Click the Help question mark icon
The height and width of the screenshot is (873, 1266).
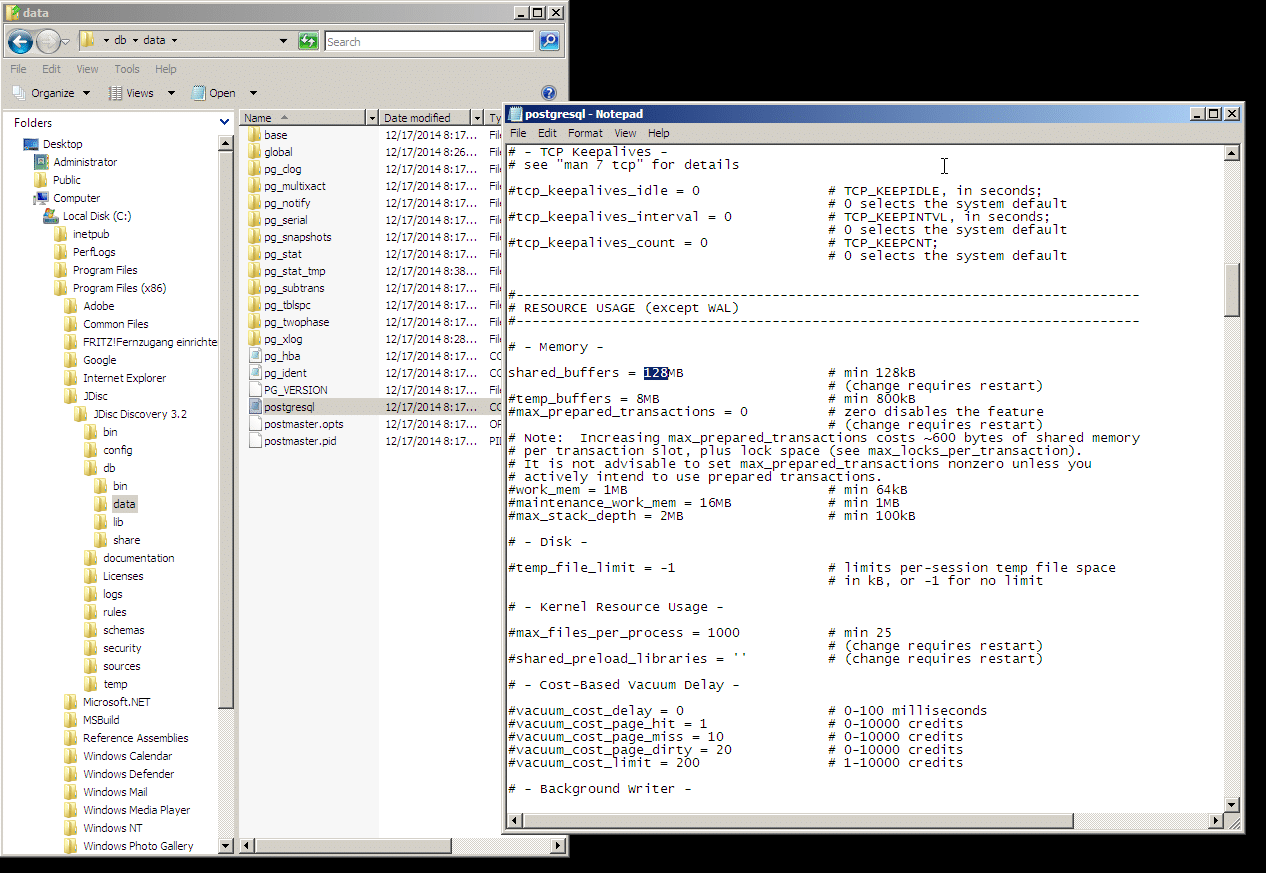[548, 91]
